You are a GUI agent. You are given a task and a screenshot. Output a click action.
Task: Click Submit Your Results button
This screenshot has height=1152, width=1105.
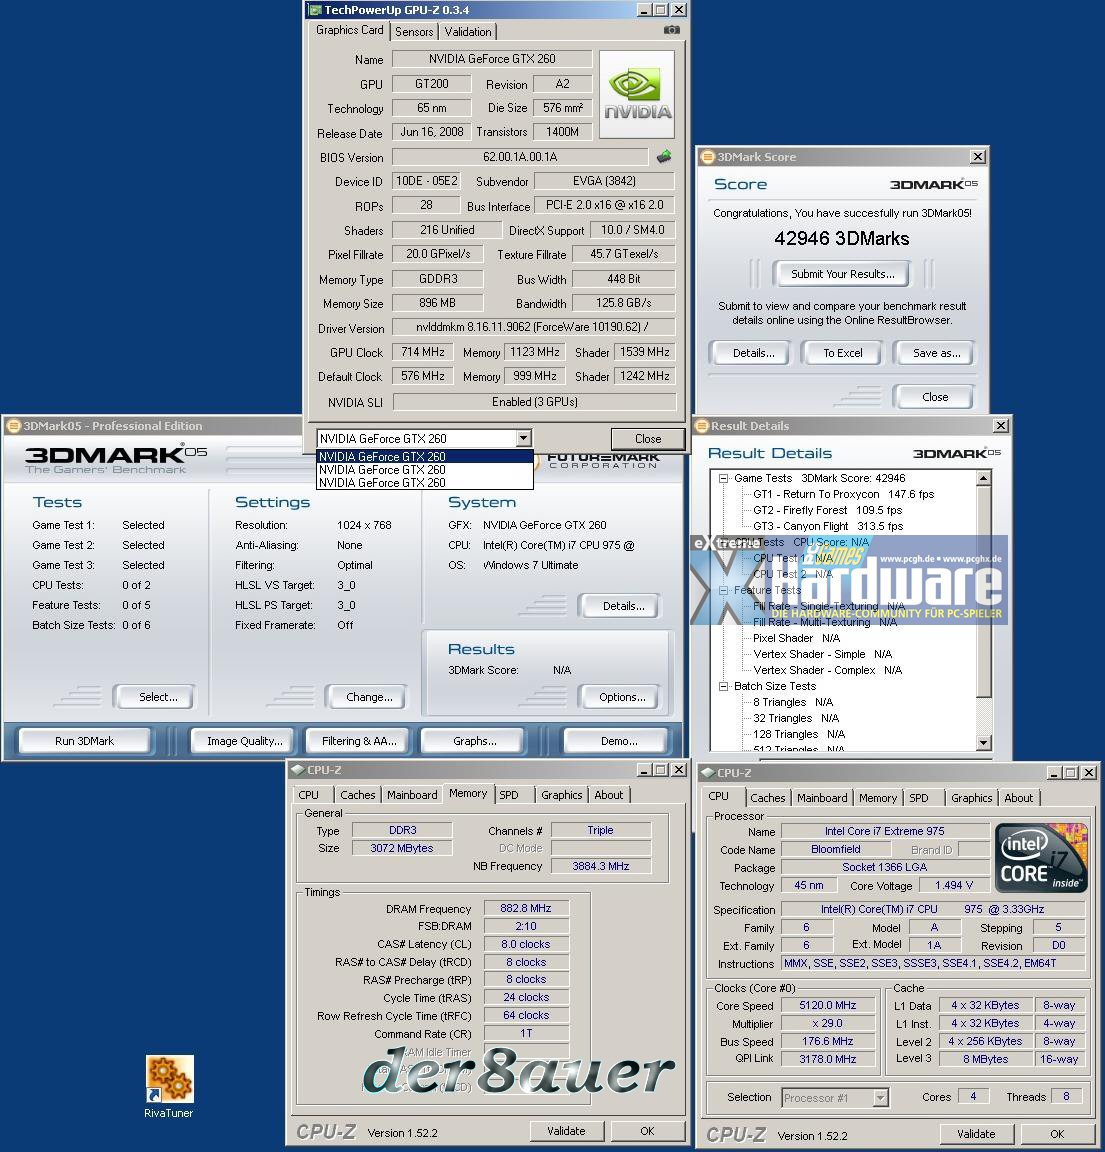[842, 274]
